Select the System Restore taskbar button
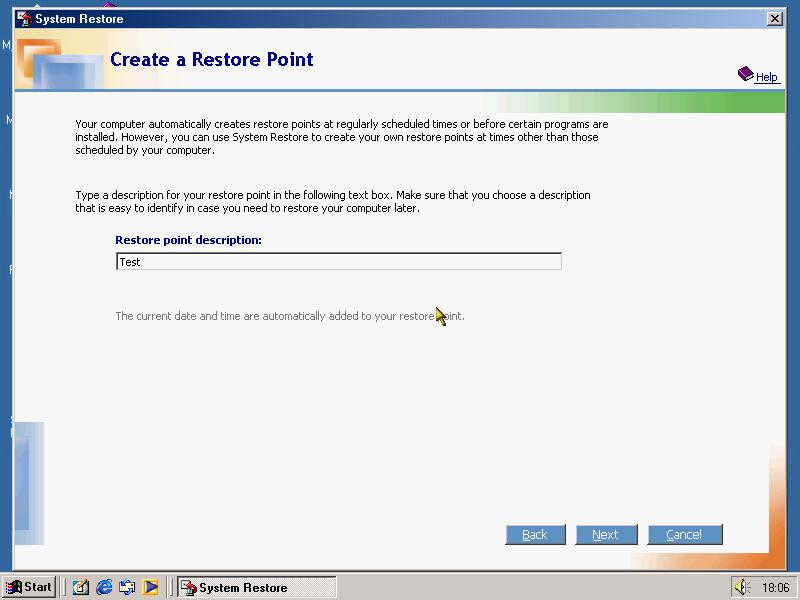Screen dimensions: 800x600 click(x=256, y=587)
